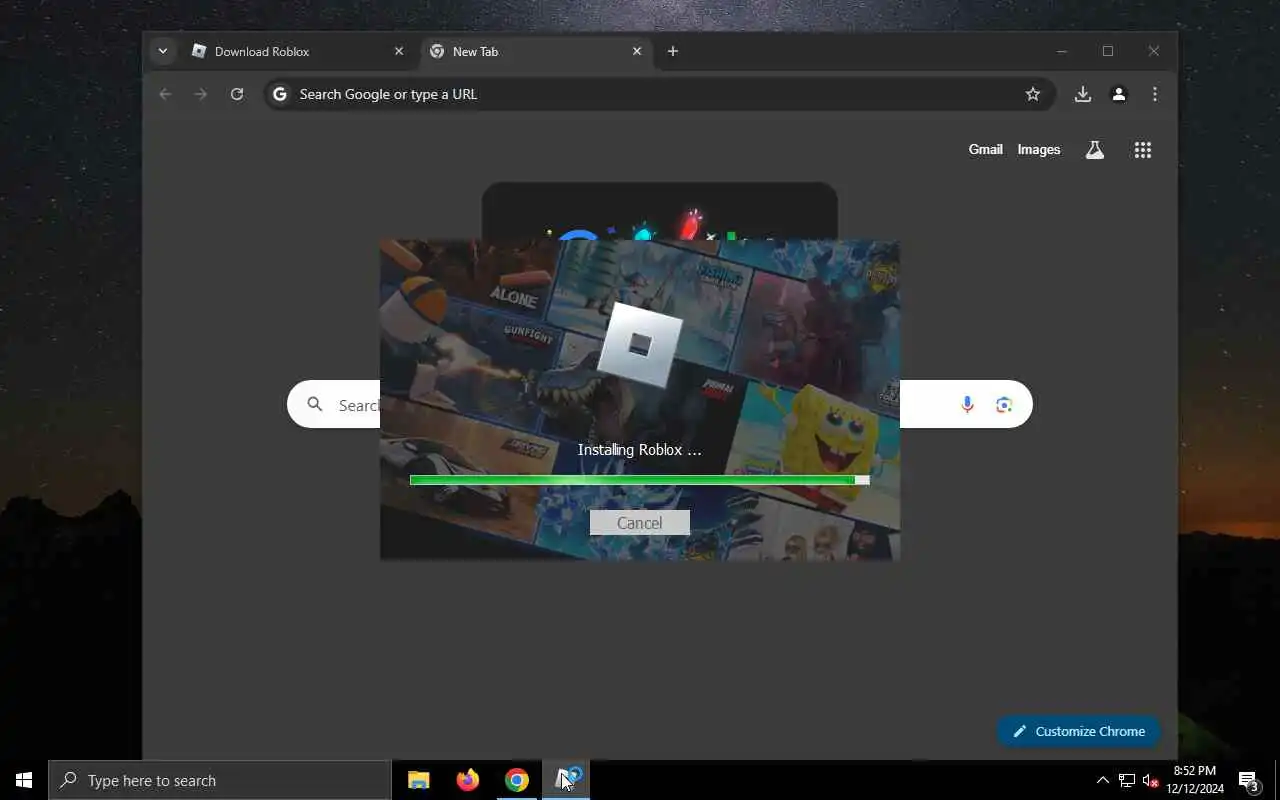The height and width of the screenshot is (800, 1280).
Task: Click Customize Chrome button
Action: point(1078,731)
